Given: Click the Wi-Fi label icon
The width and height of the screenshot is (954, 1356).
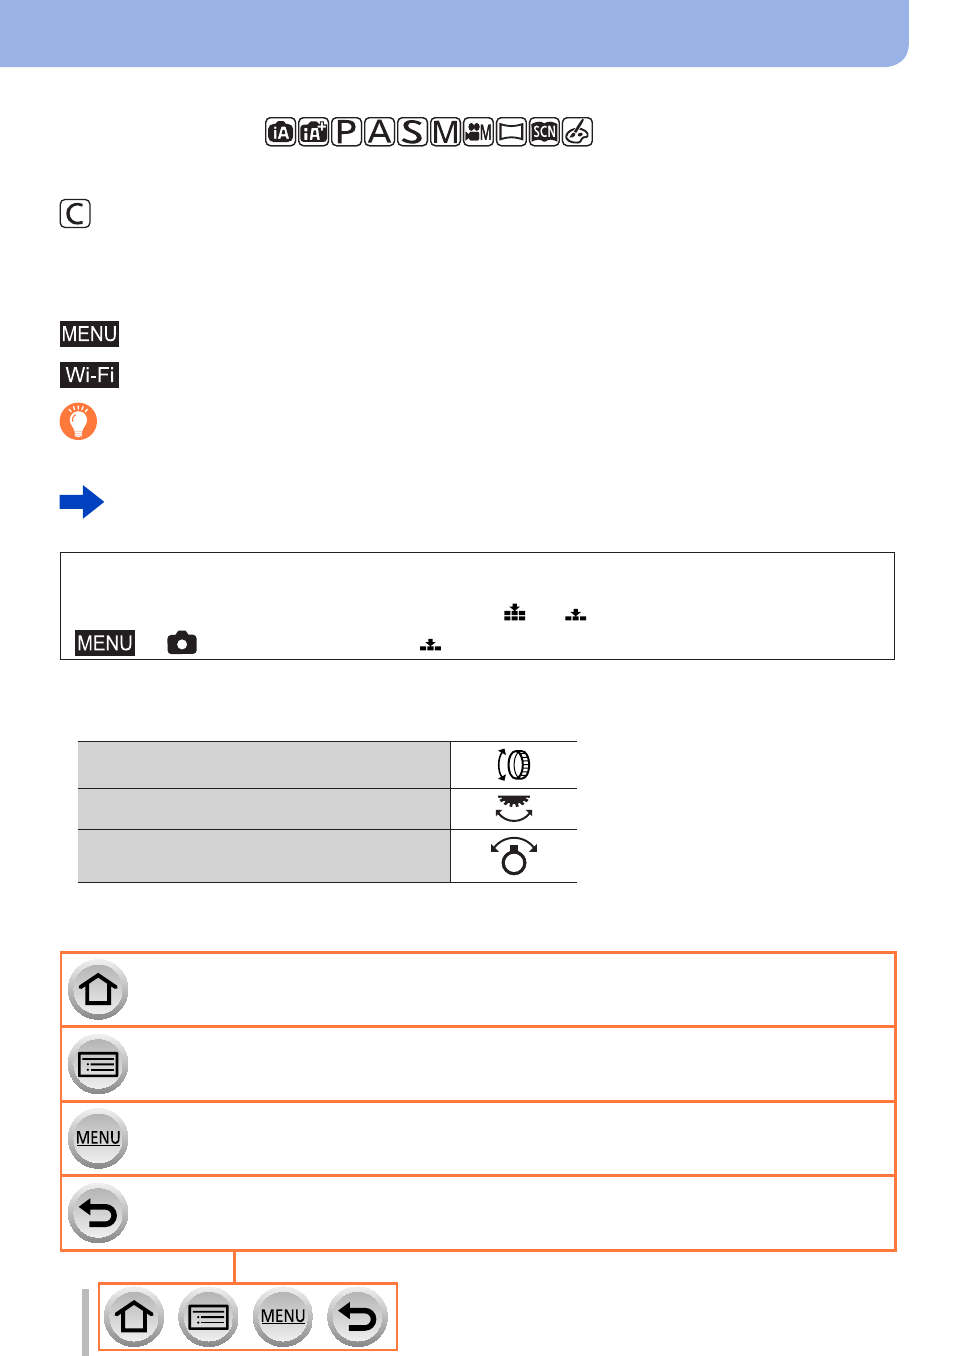Looking at the screenshot, I should tap(90, 375).
